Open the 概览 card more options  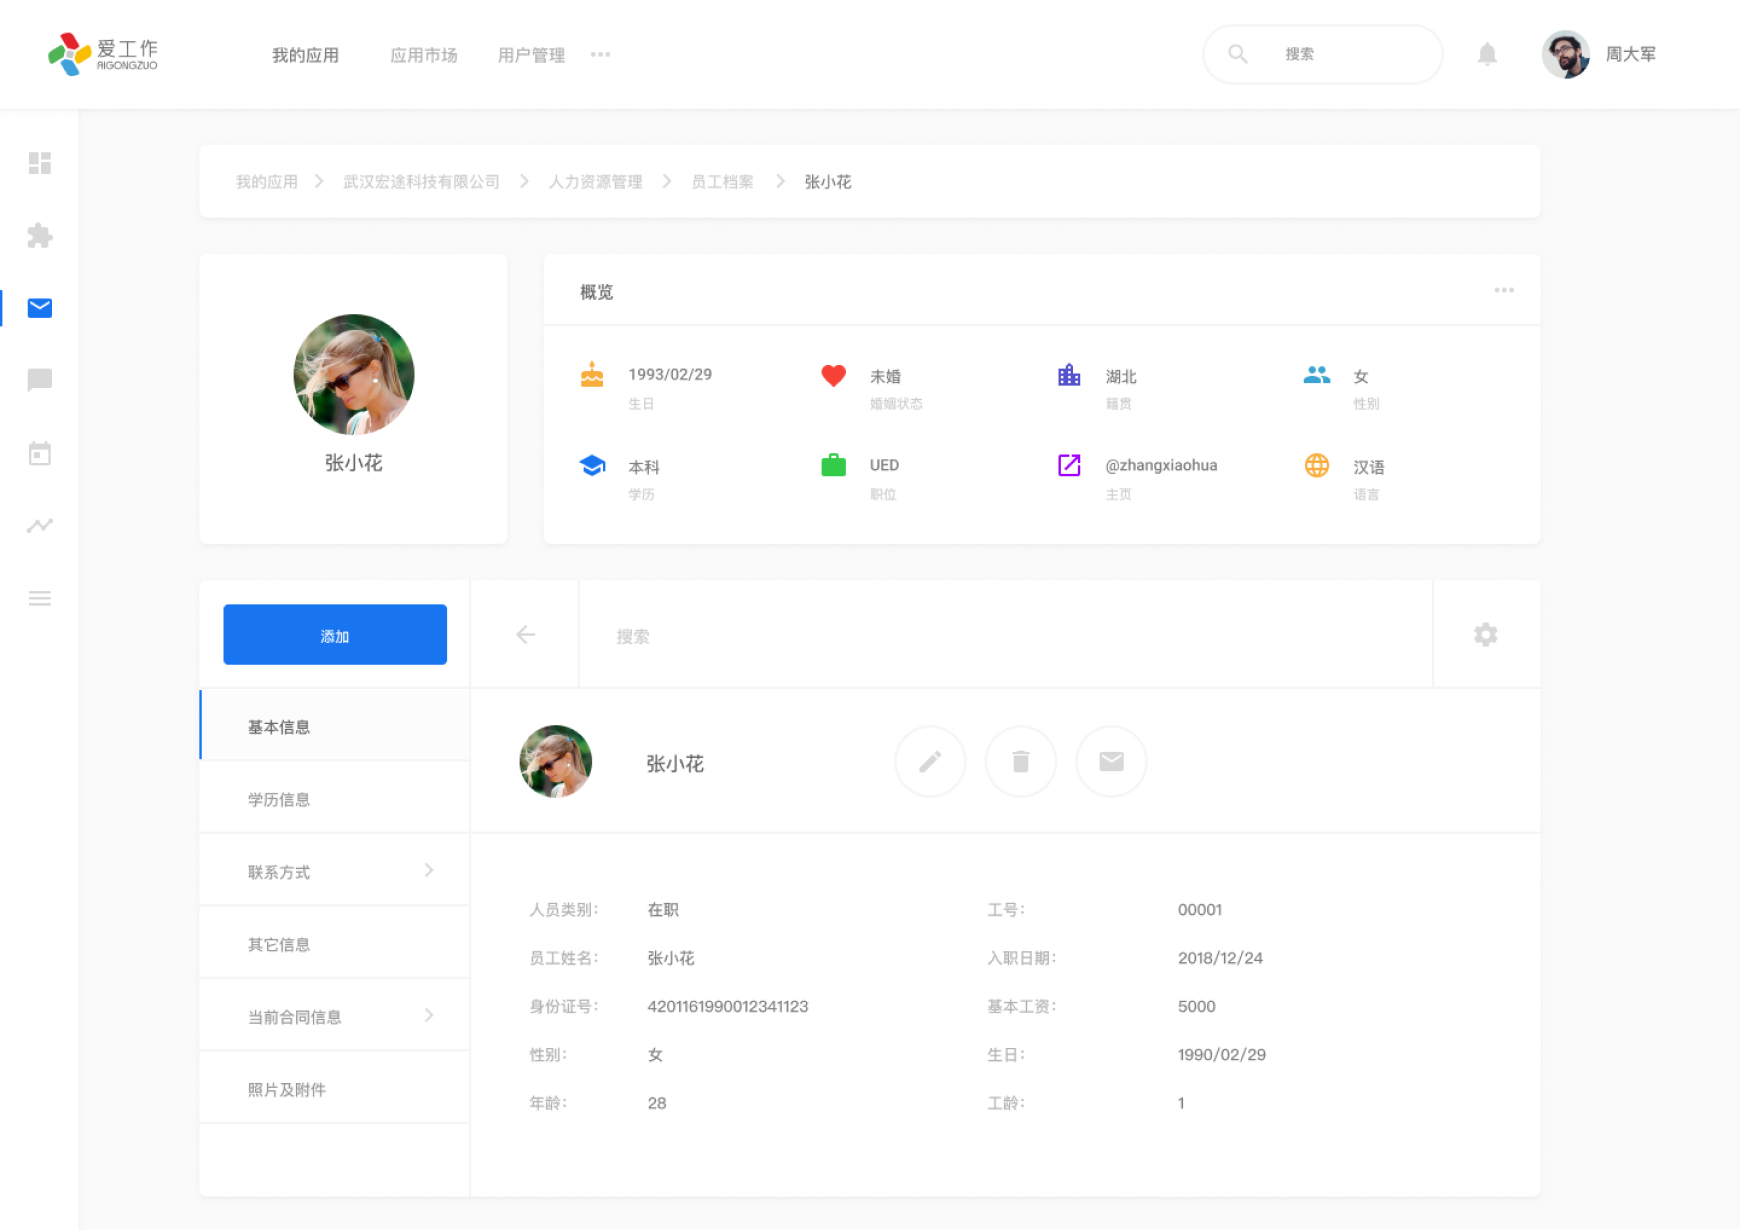point(1503,291)
